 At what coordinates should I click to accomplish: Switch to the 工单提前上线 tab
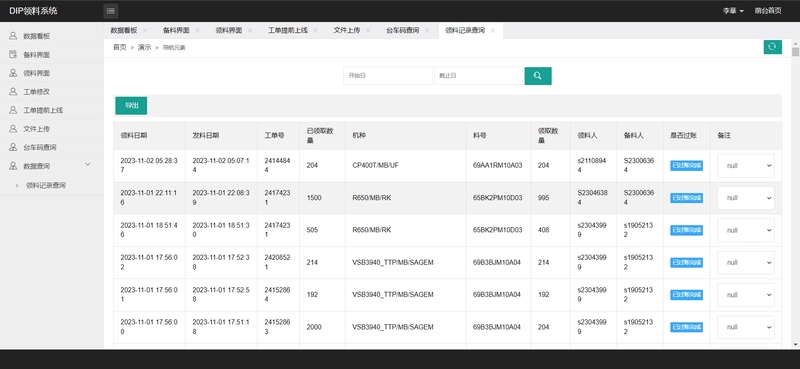[x=288, y=31]
